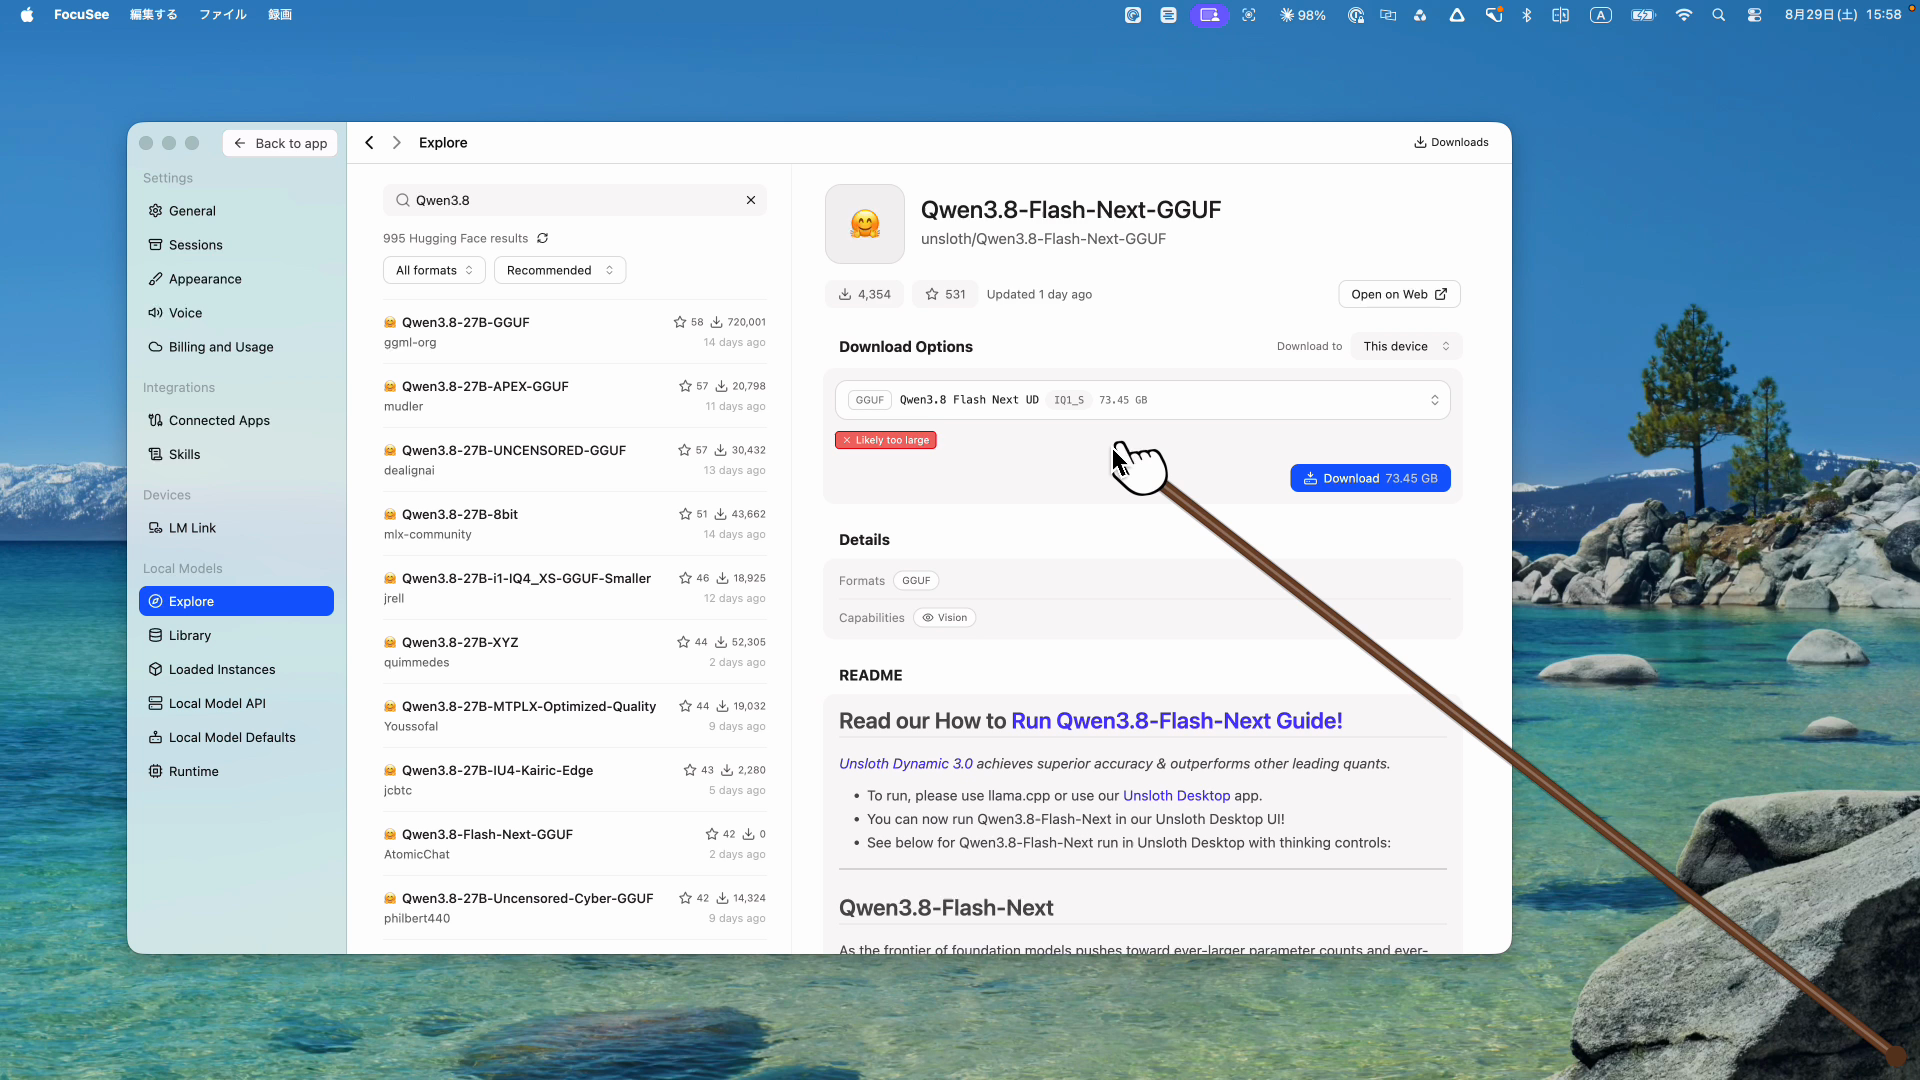Expand the All formats filter
This screenshot has height=1080, width=1920.
pyautogui.click(x=434, y=270)
